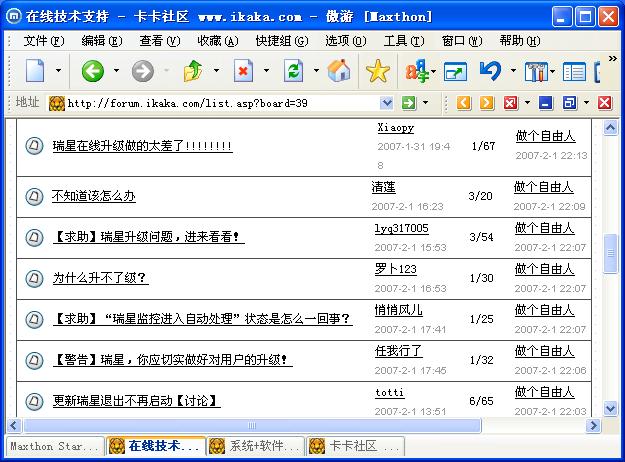Viewport: 625px width, 462px height.
Task: Click the lion site icon in address bar
Action: coord(57,104)
